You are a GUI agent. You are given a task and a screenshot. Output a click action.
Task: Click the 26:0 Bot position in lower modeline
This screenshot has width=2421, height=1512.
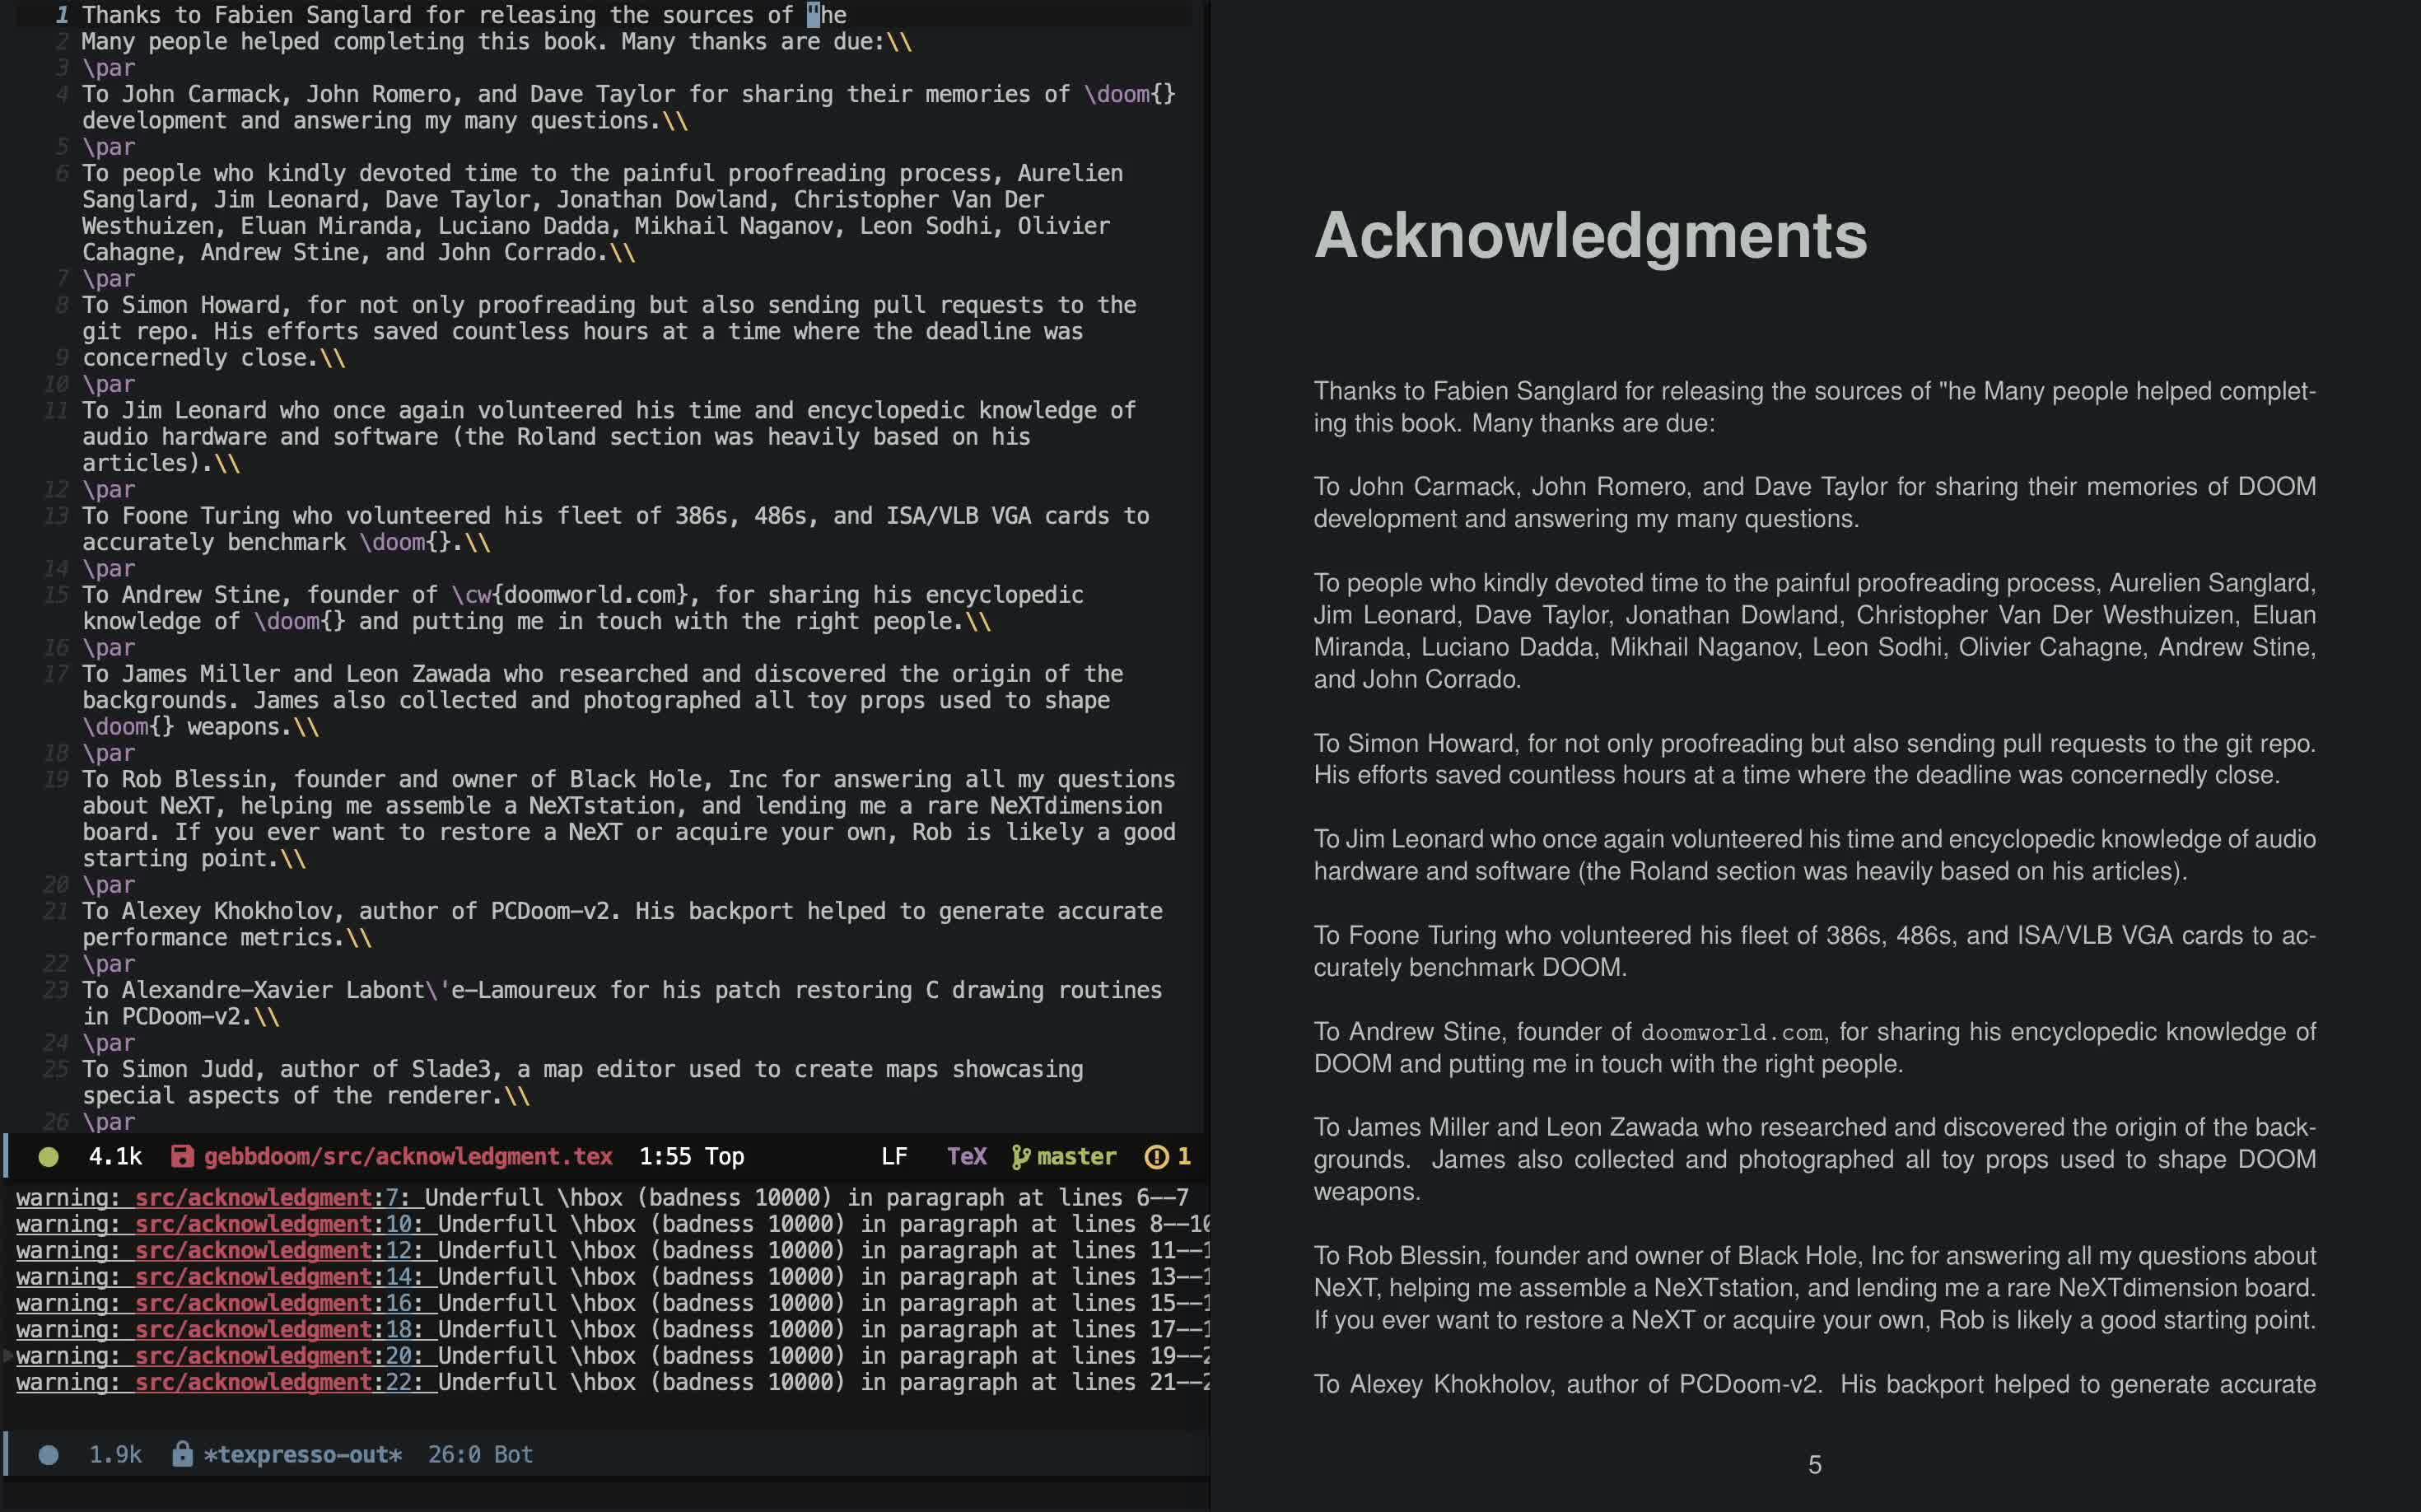point(480,1455)
